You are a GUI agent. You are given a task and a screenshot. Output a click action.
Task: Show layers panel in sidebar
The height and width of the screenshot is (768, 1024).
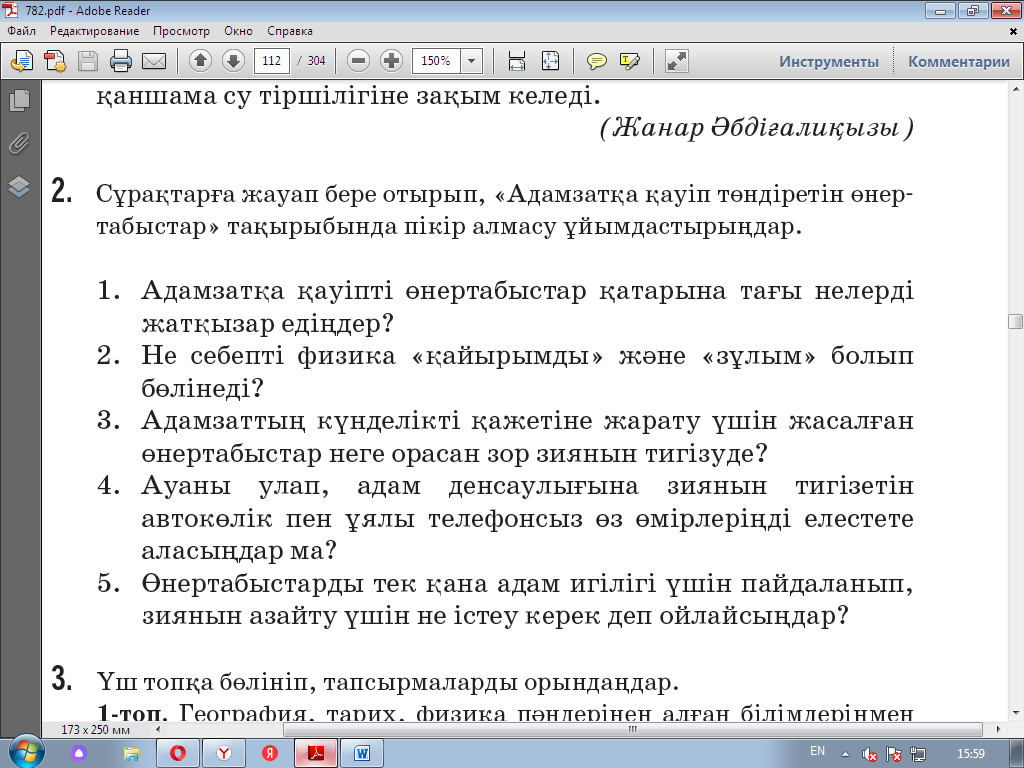(20, 187)
